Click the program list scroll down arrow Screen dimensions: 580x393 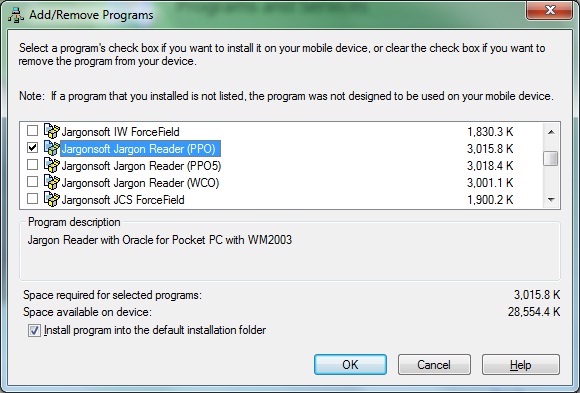click(x=551, y=200)
